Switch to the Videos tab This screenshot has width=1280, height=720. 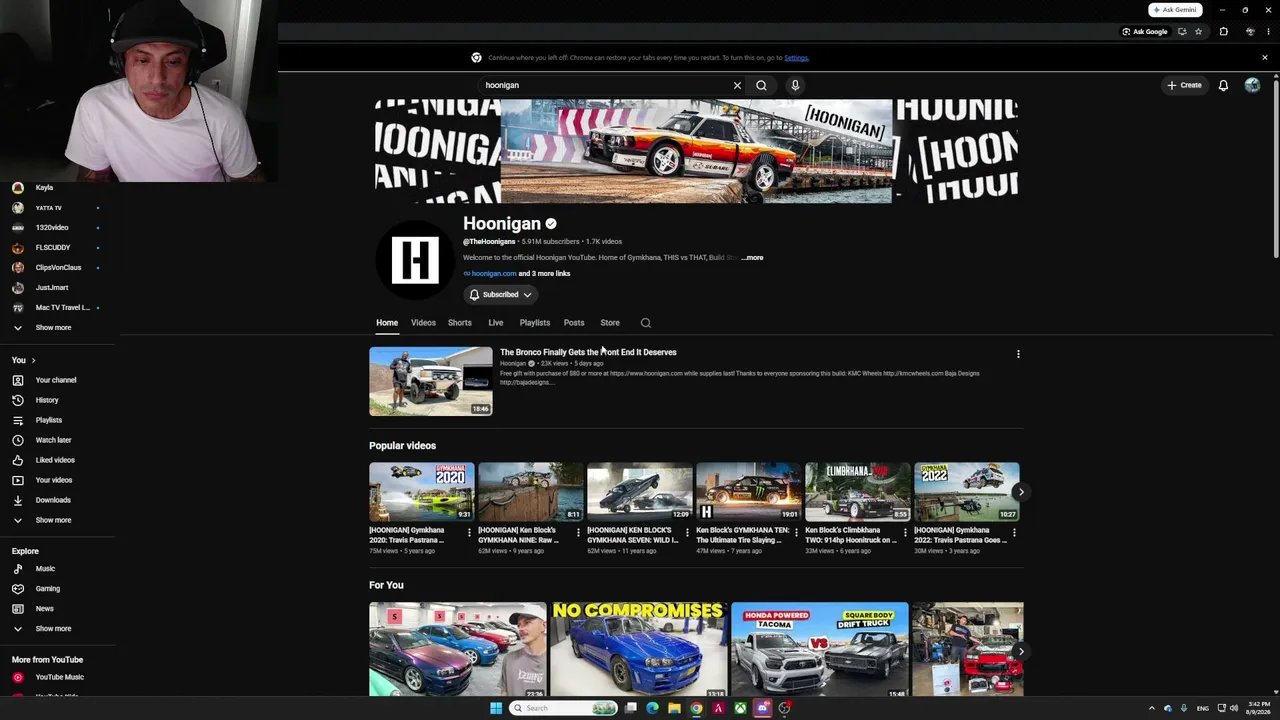point(423,323)
